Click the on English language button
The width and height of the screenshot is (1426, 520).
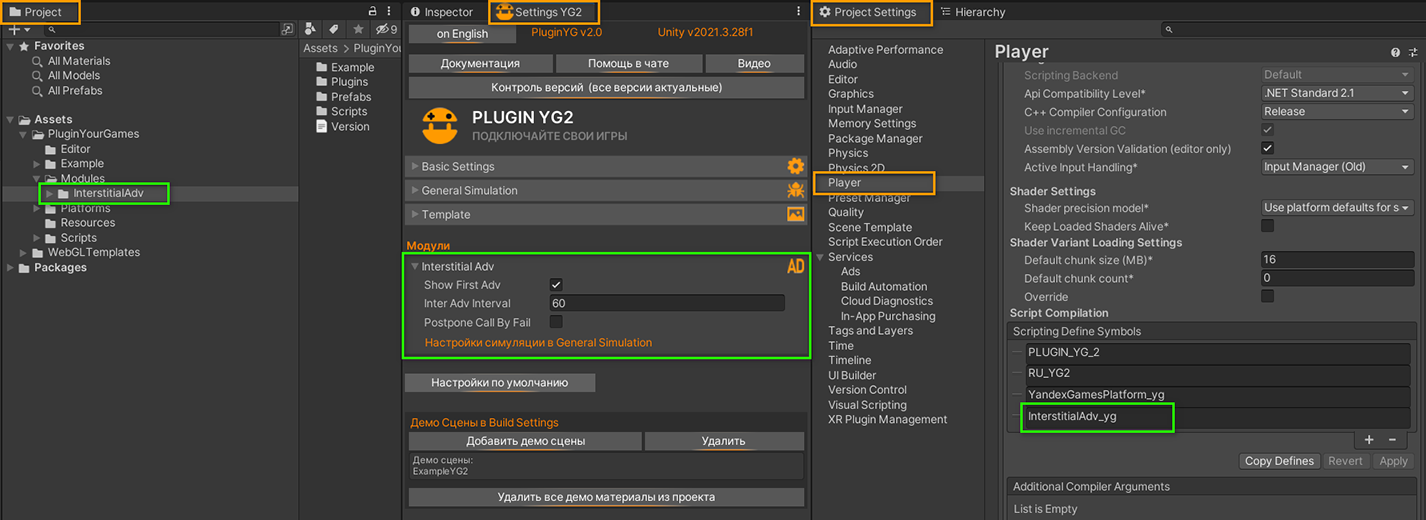click(x=462, y=33)
